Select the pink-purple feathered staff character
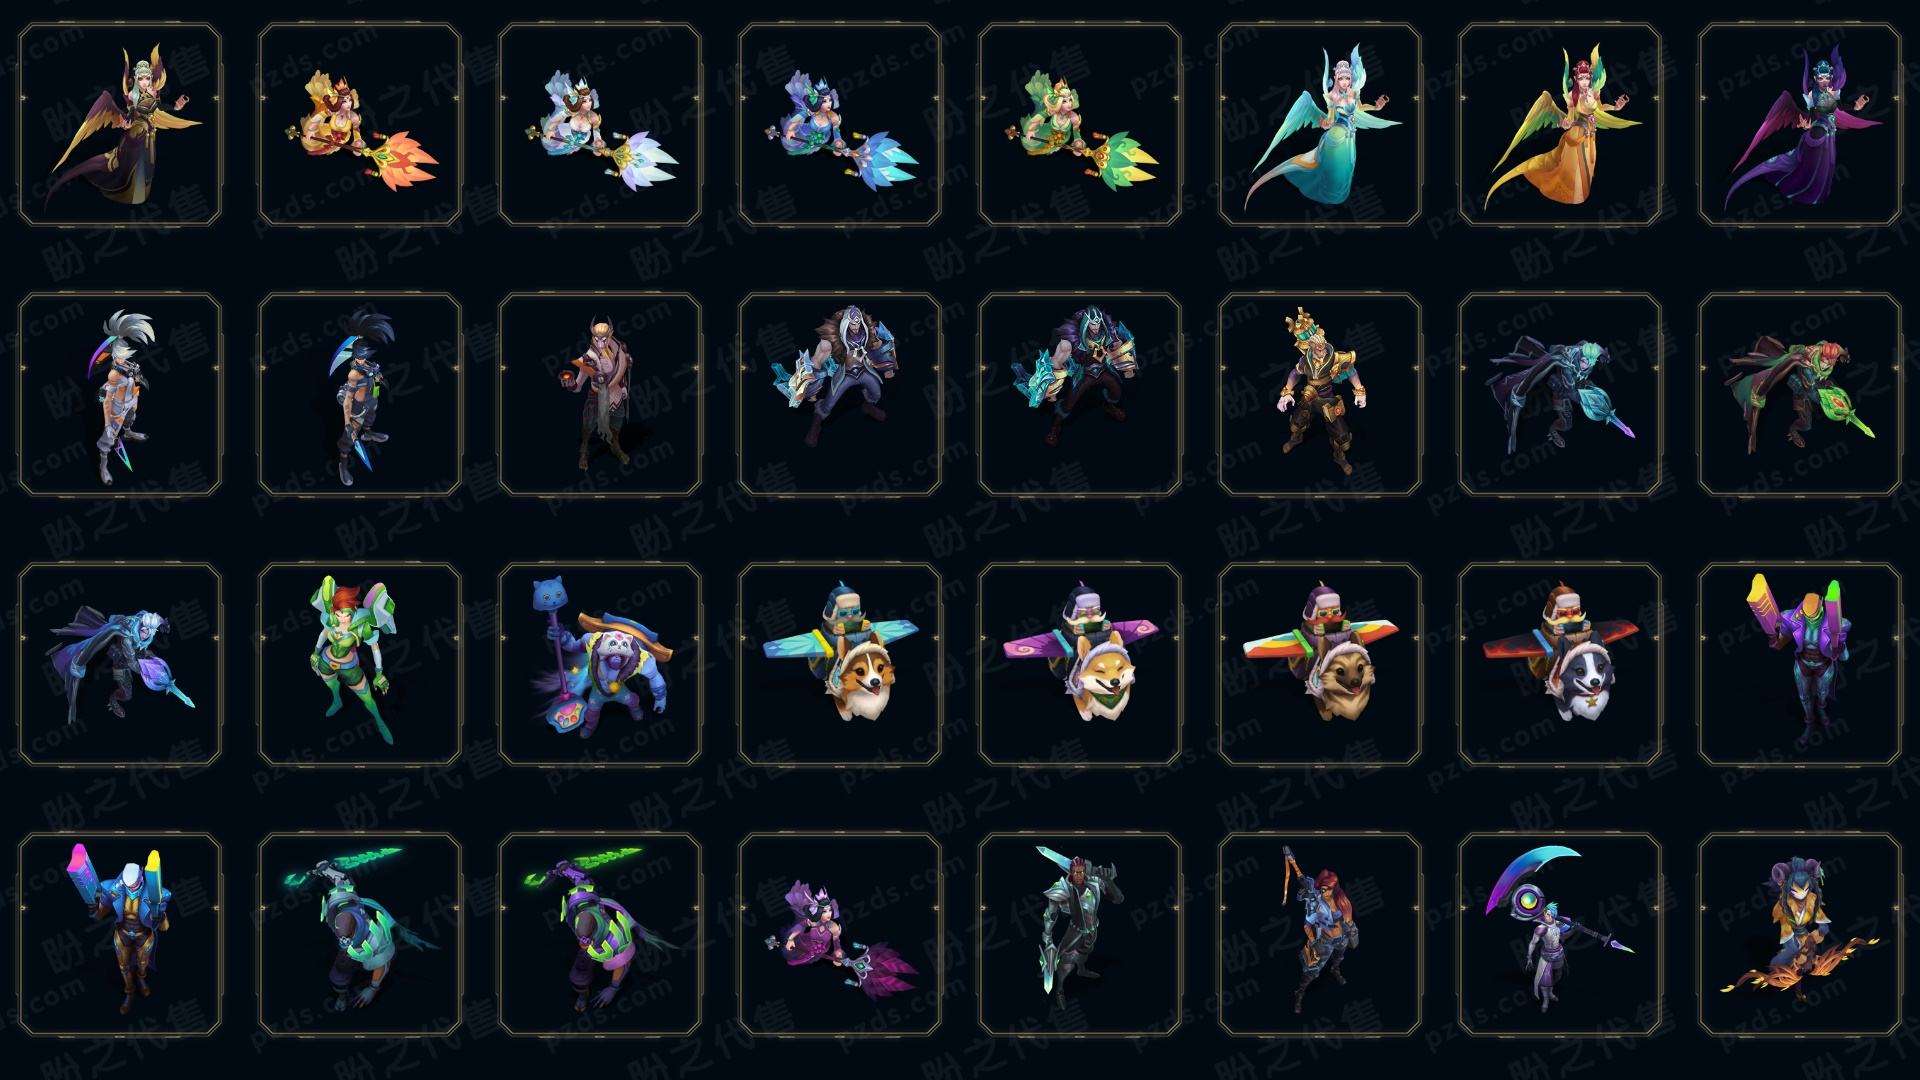This screenshot has height=1080, width=1920. tap(840, 935)
